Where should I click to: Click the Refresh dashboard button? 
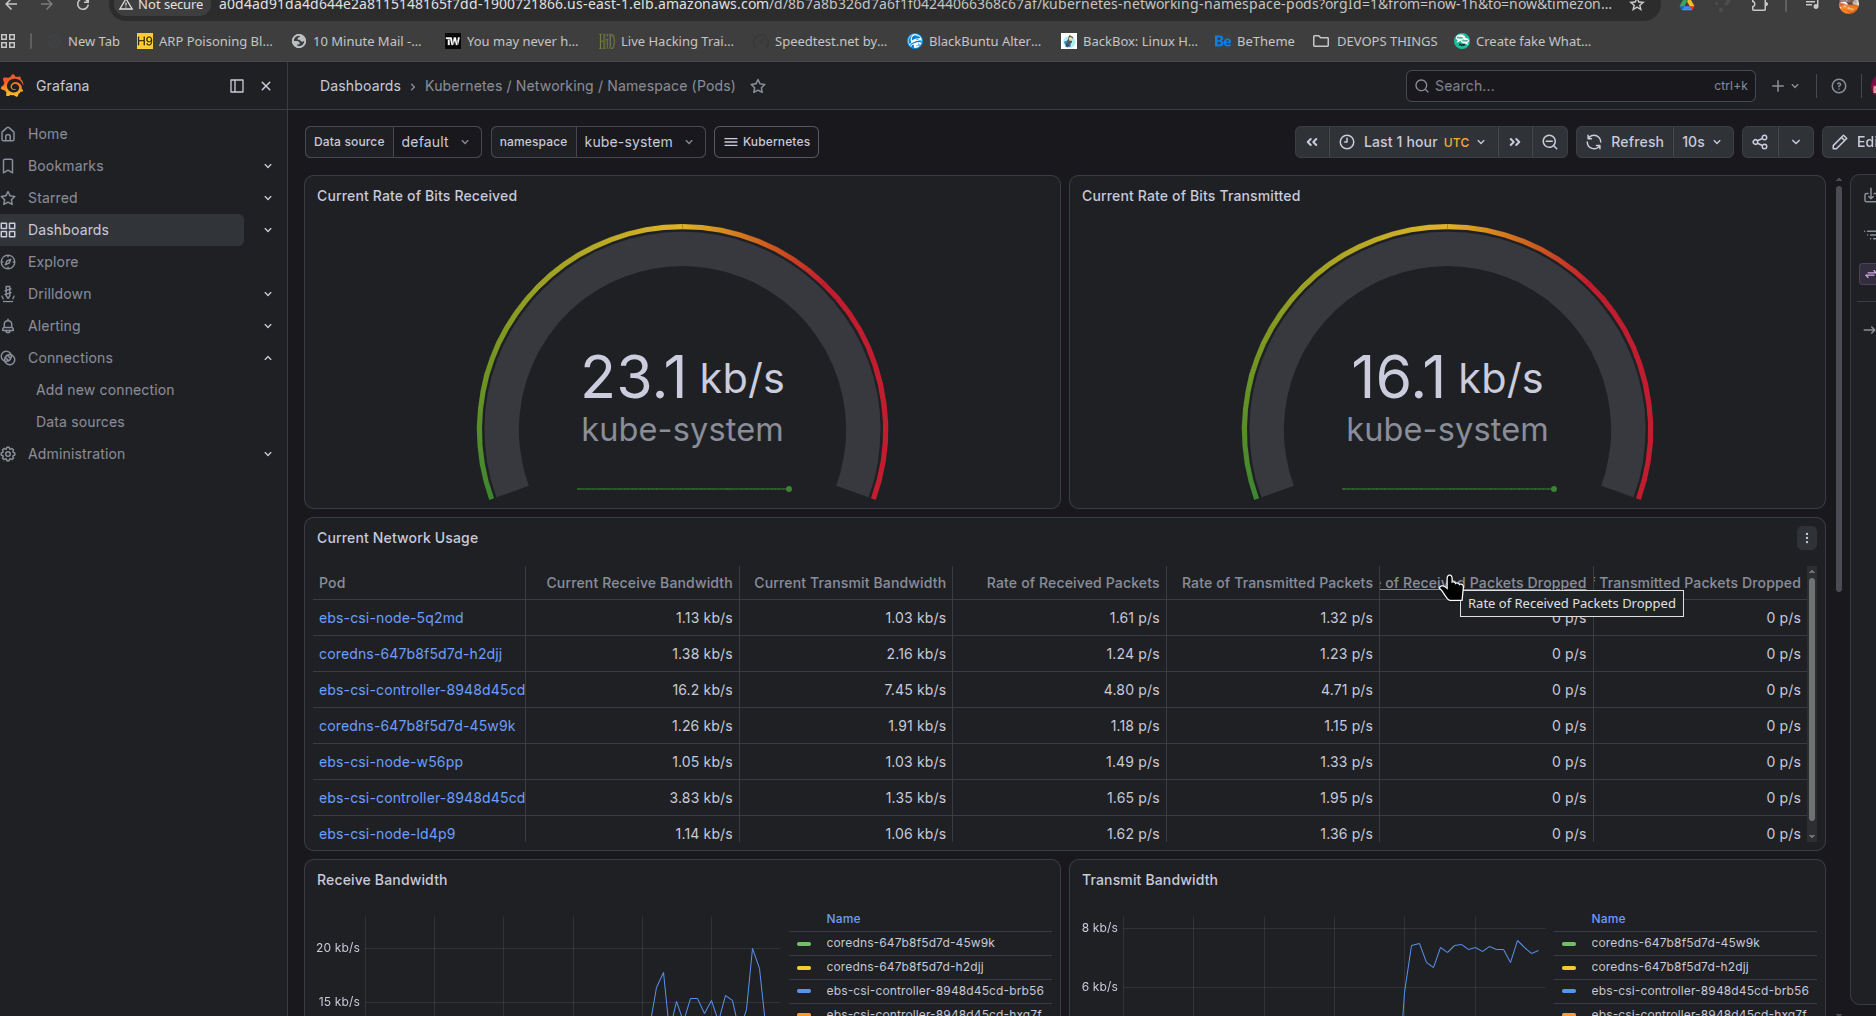1625,142
